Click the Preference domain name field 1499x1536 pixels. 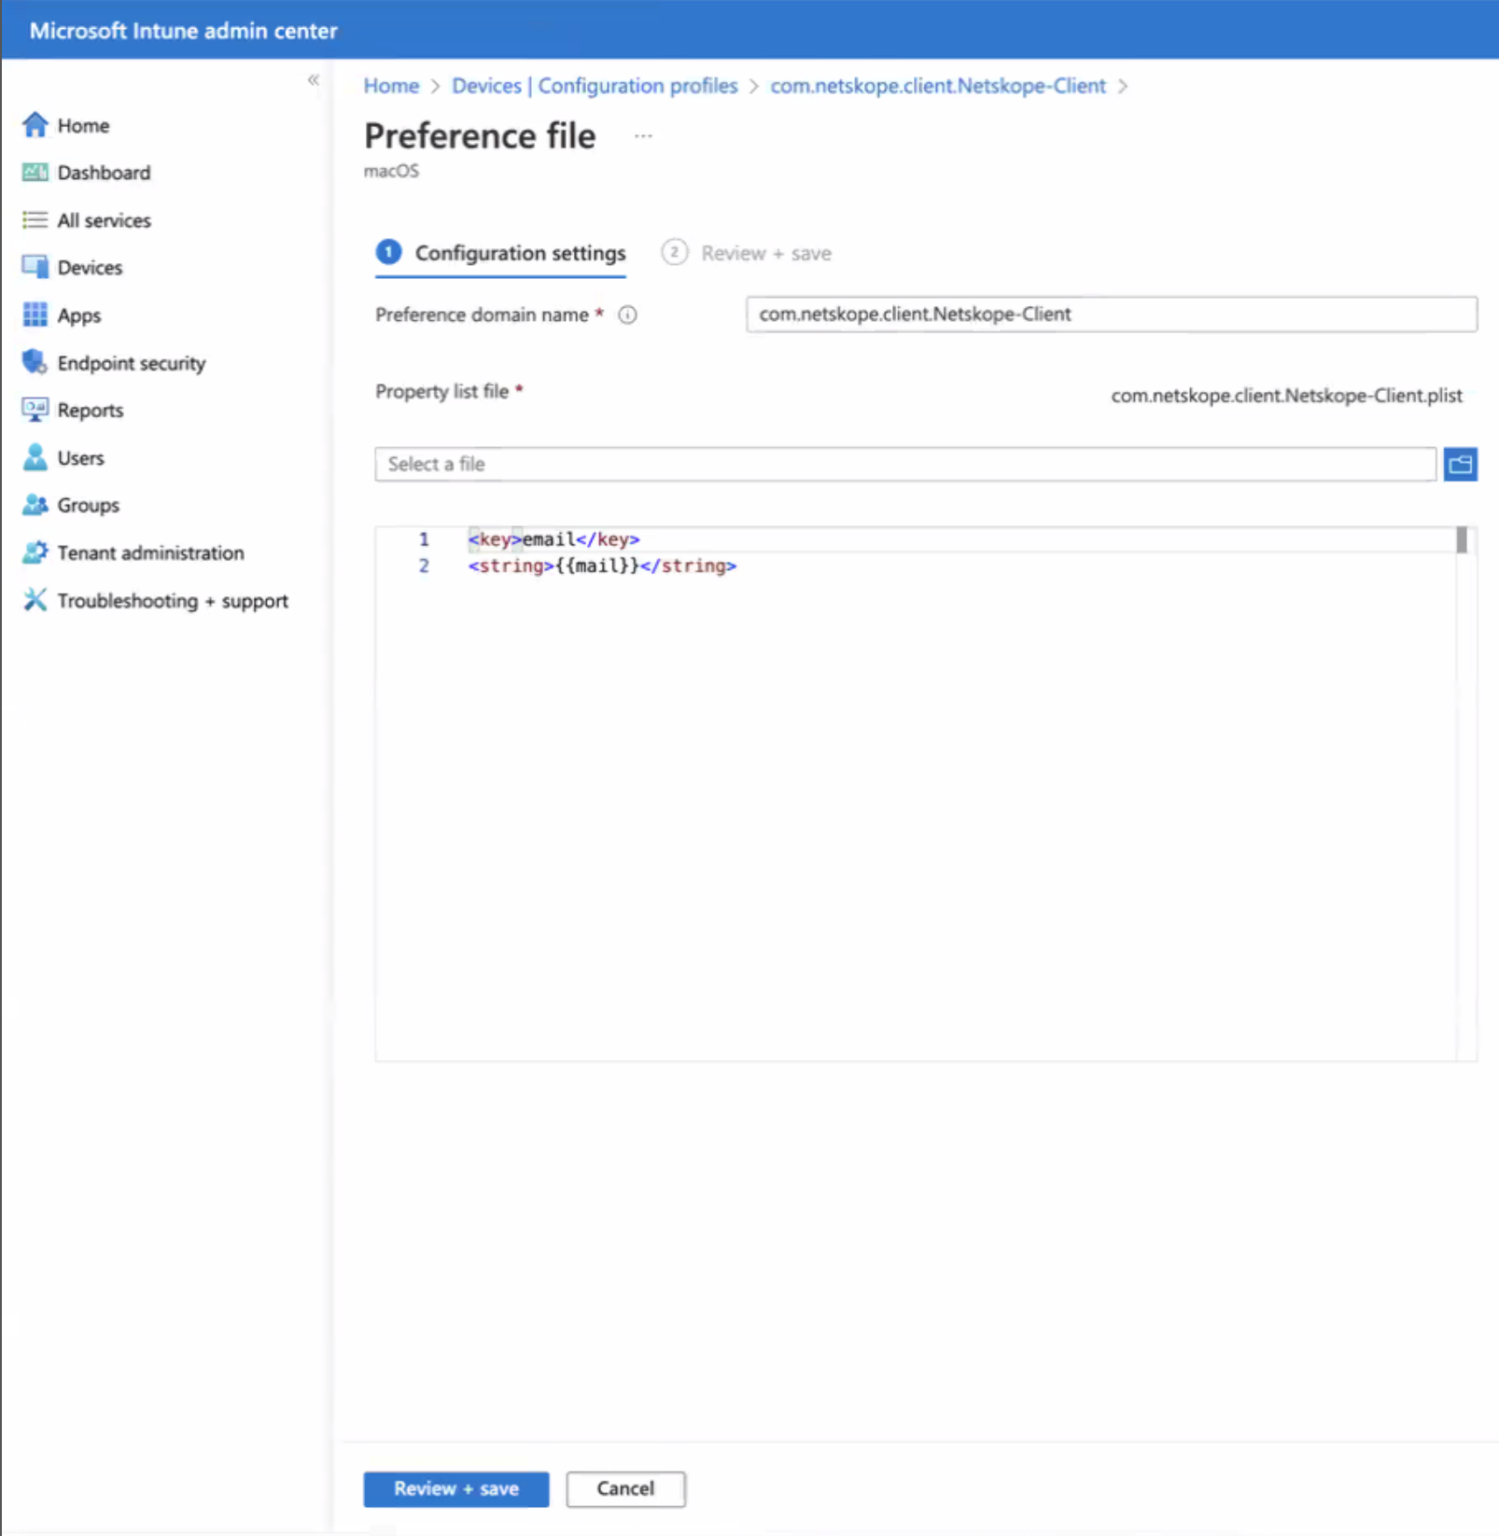[1111, 314]
